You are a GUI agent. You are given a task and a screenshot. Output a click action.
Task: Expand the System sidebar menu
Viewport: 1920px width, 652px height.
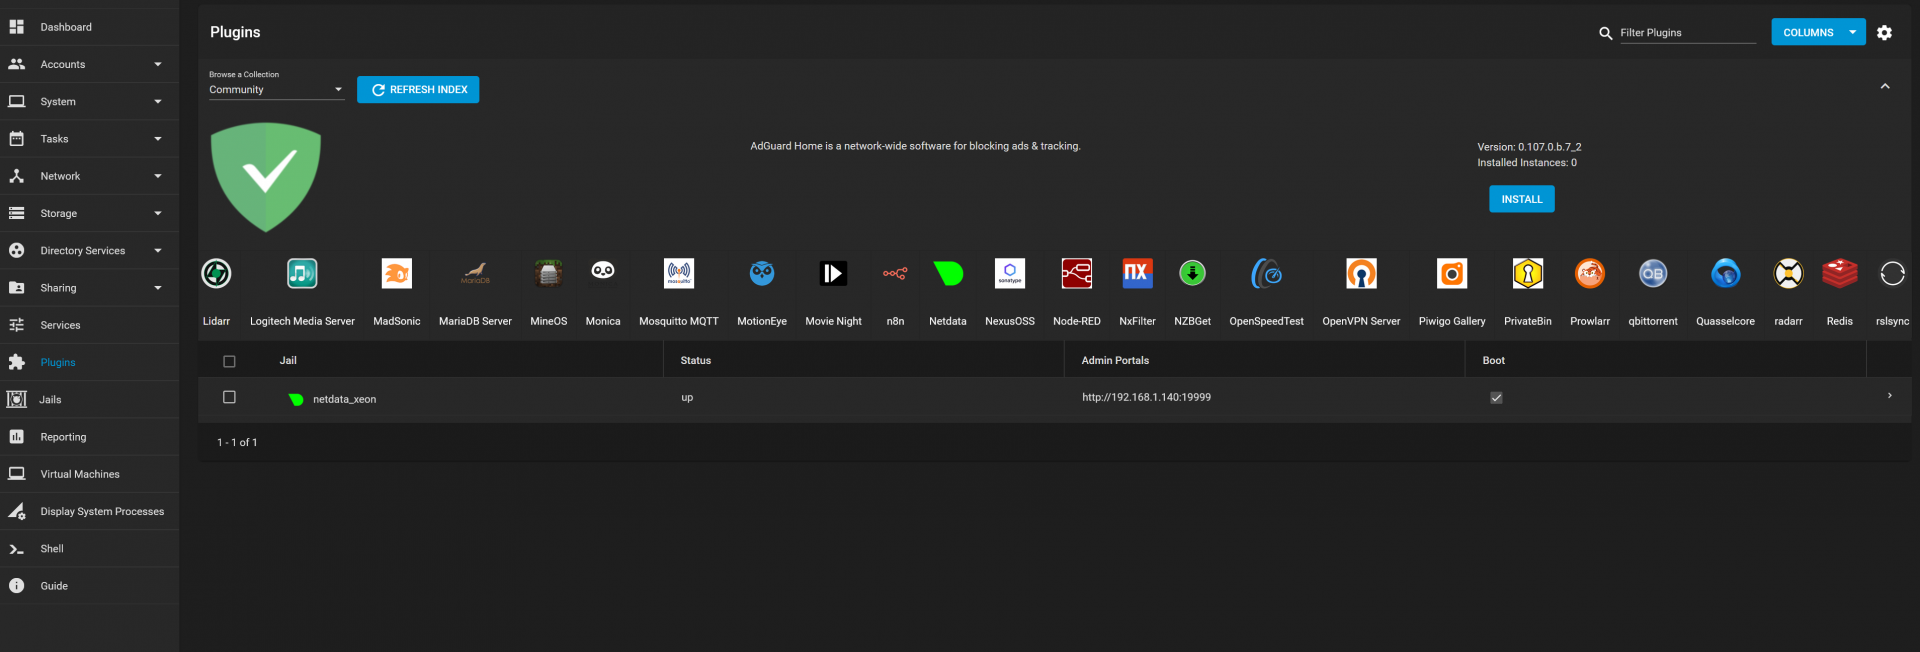tap(89, 101)
